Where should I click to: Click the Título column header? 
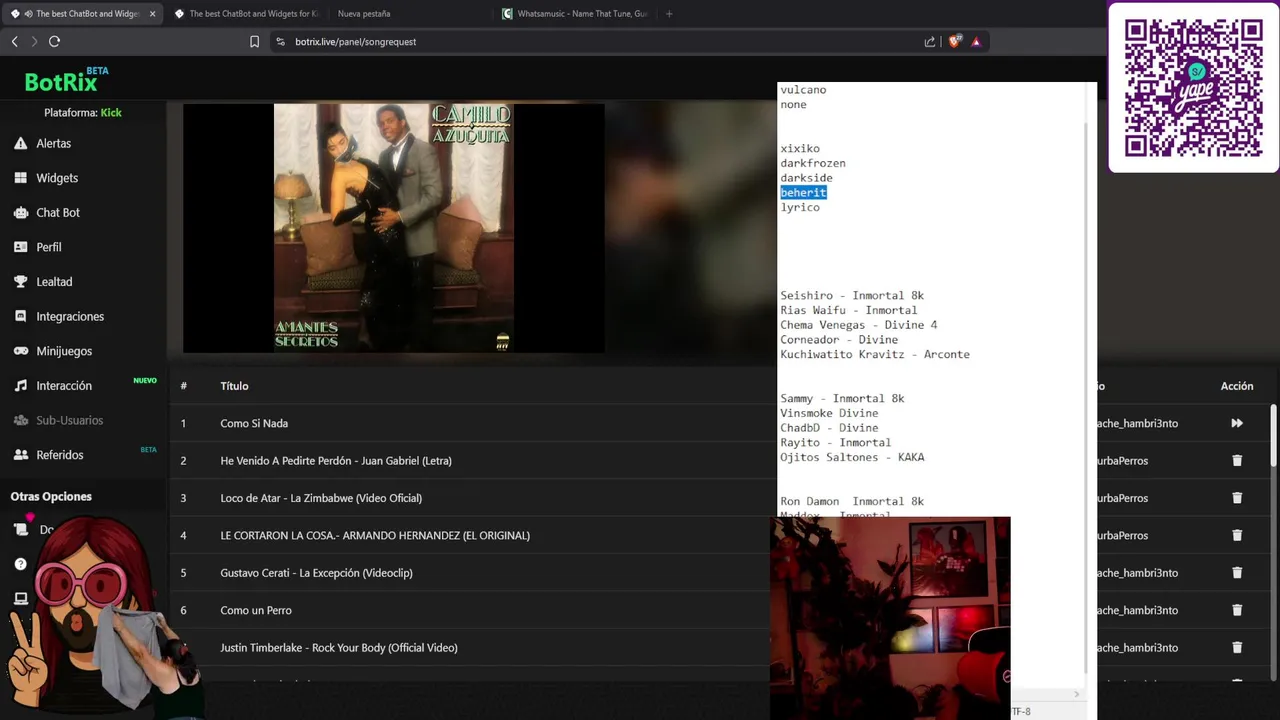point(234,386)
